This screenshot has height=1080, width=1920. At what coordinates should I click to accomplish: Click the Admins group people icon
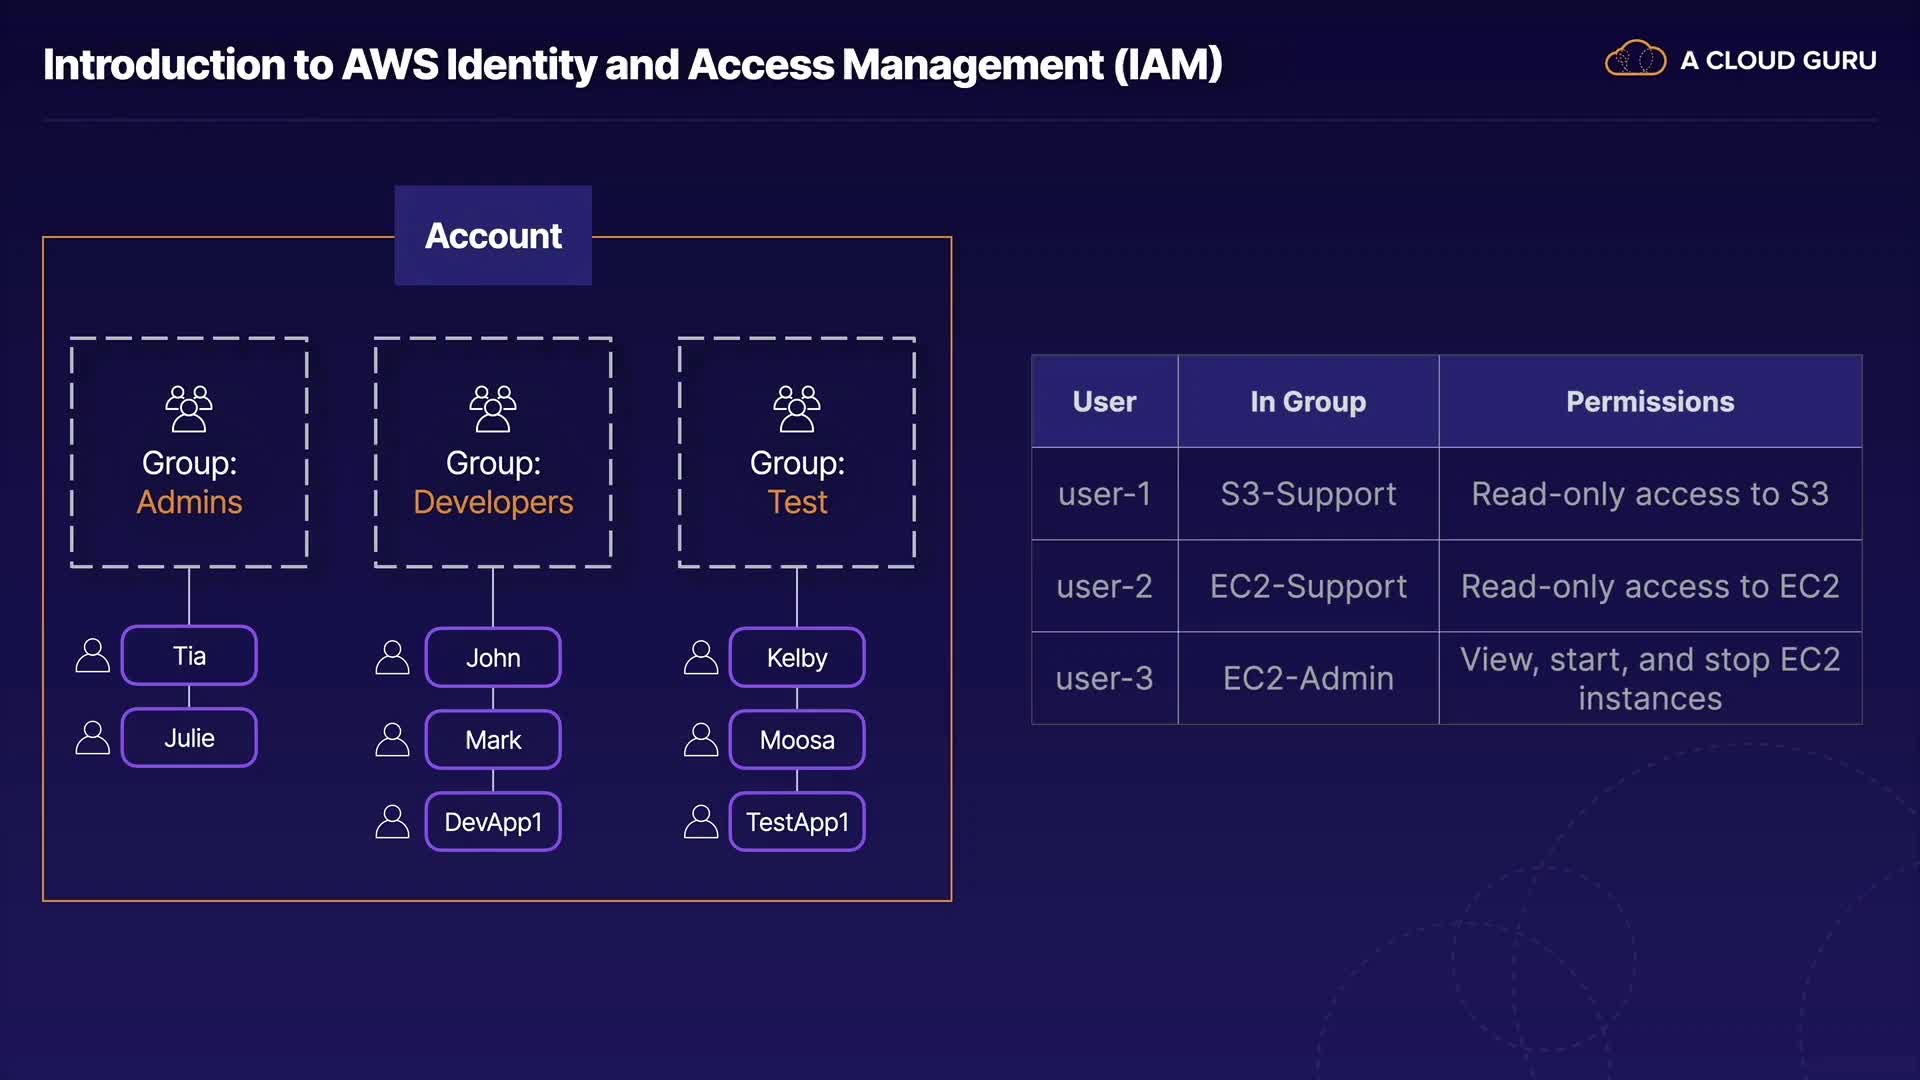pos(189,408)
